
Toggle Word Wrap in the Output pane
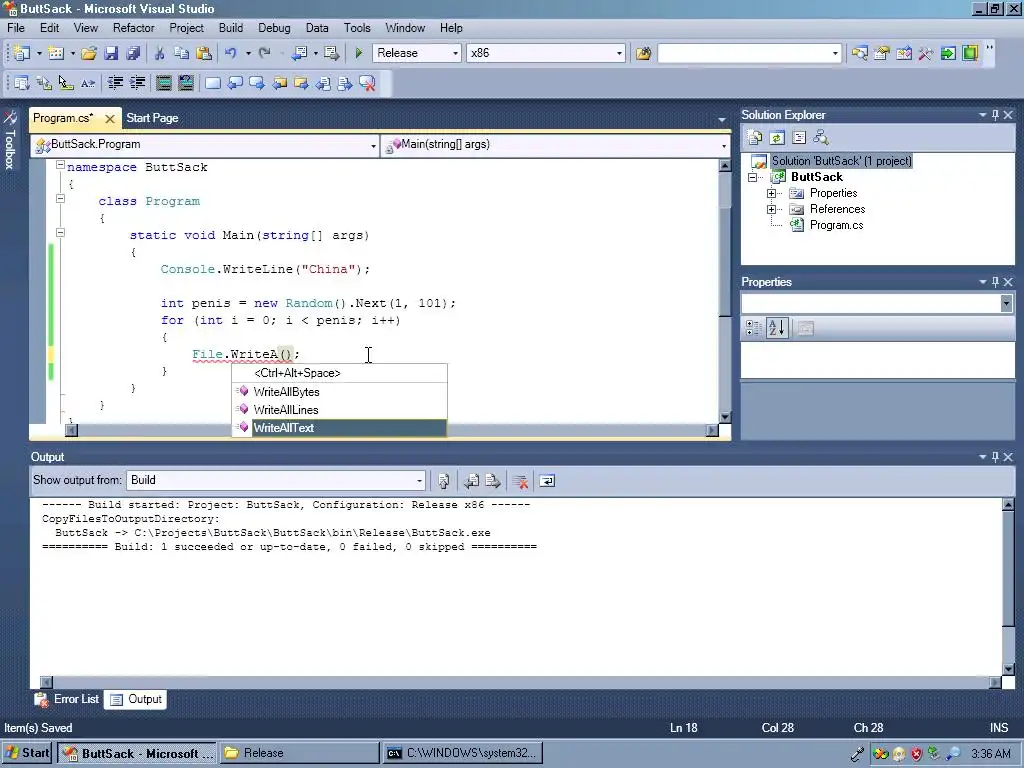click(547, 481)
